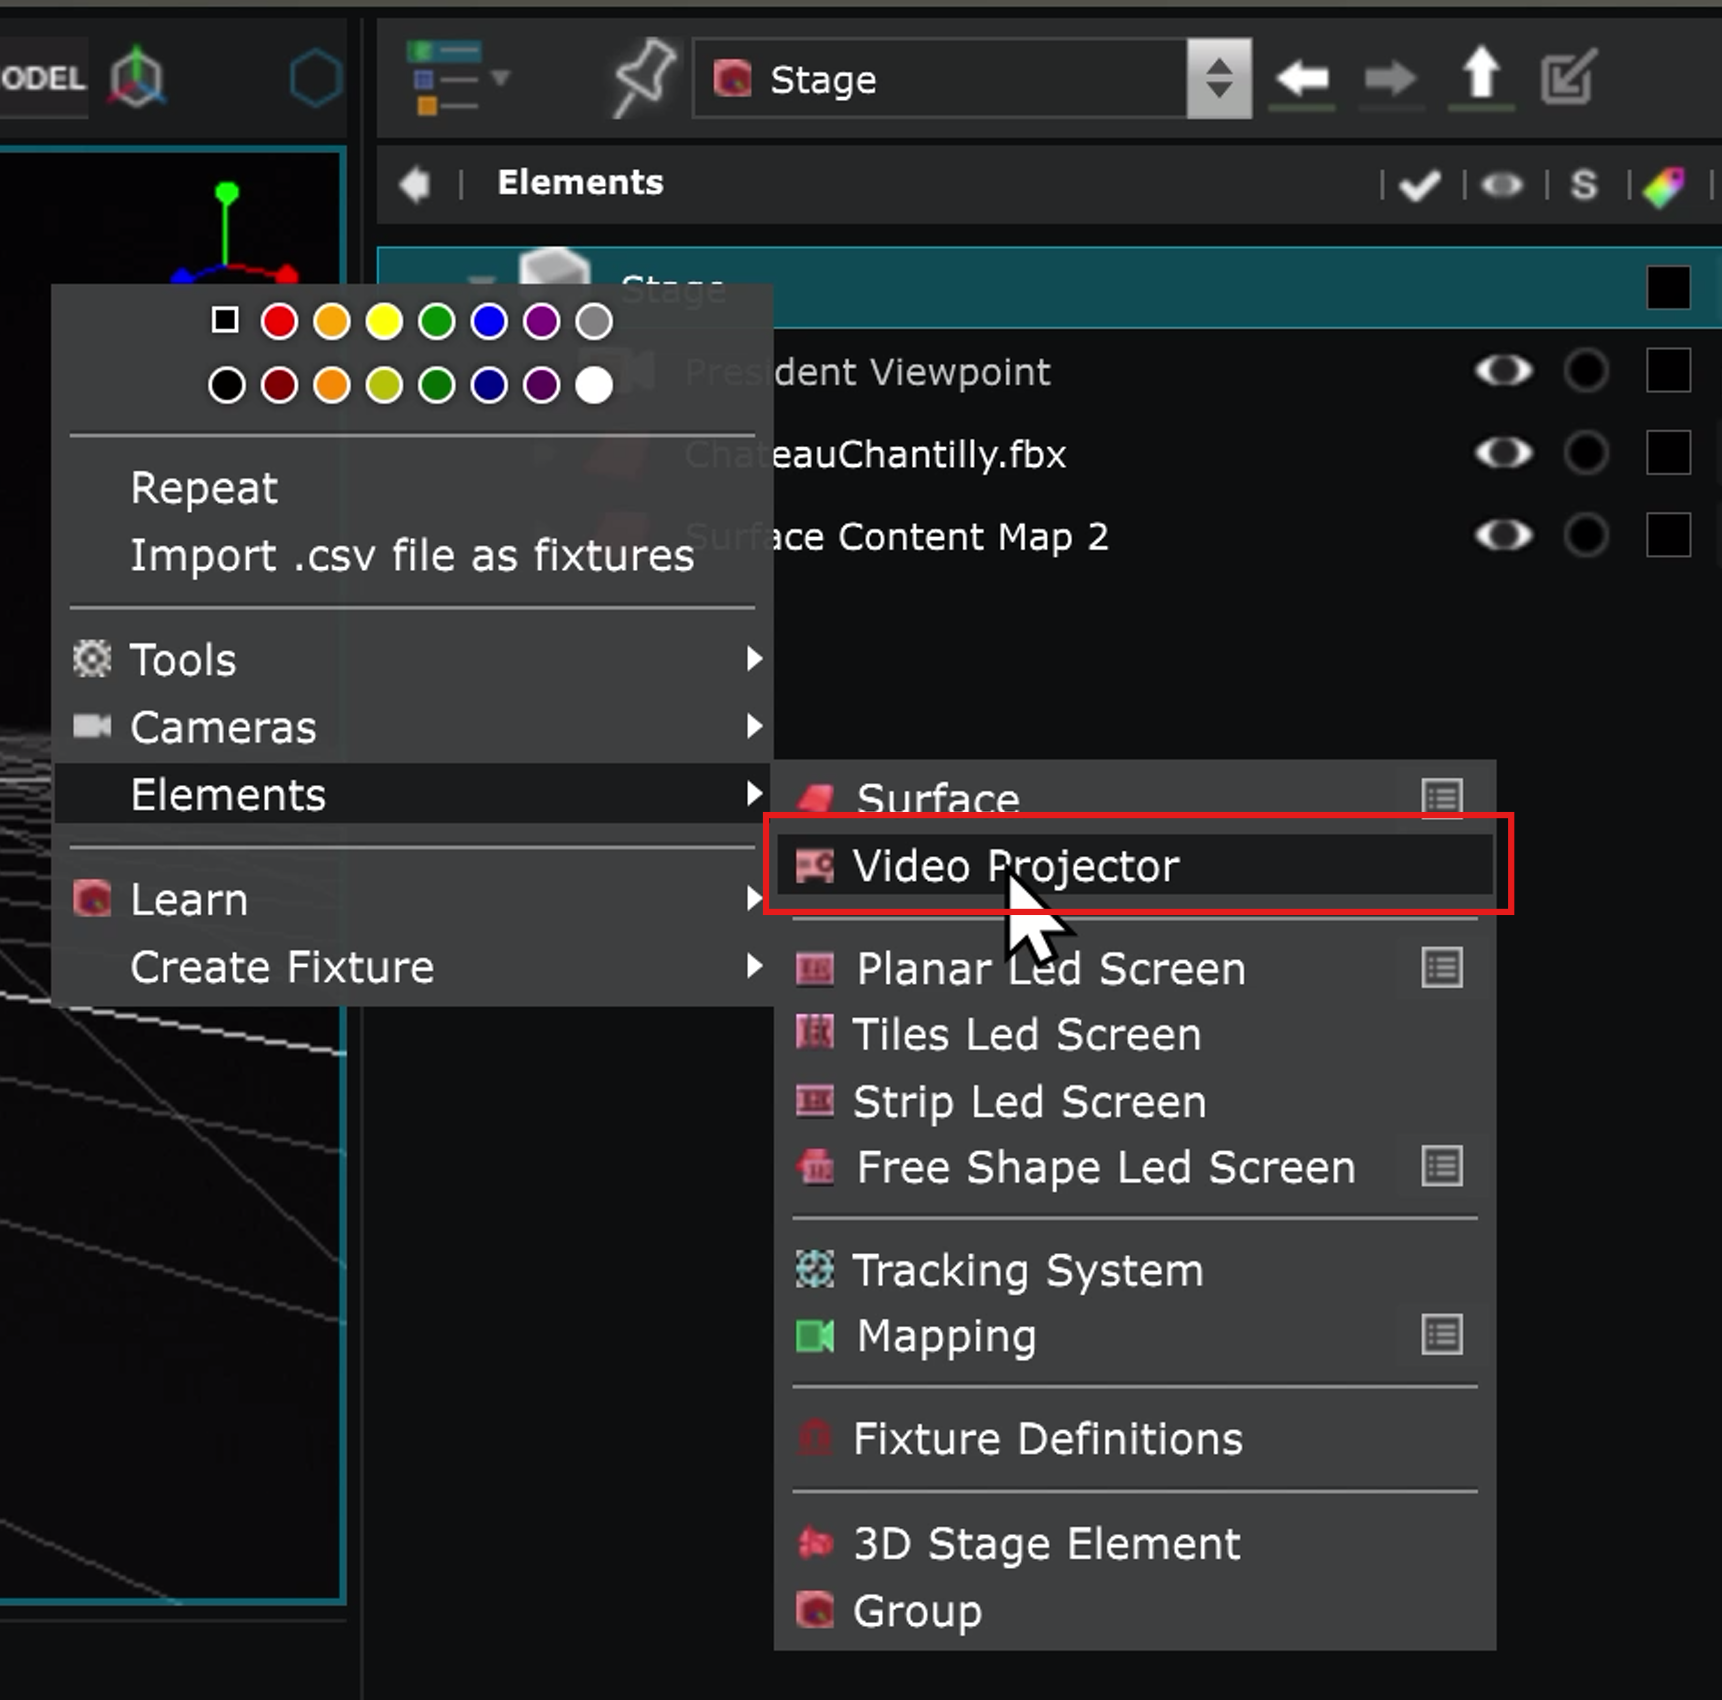Click list icon next to Surface
This screenshot has height=1700, width=1722.
pos(1442,798)
